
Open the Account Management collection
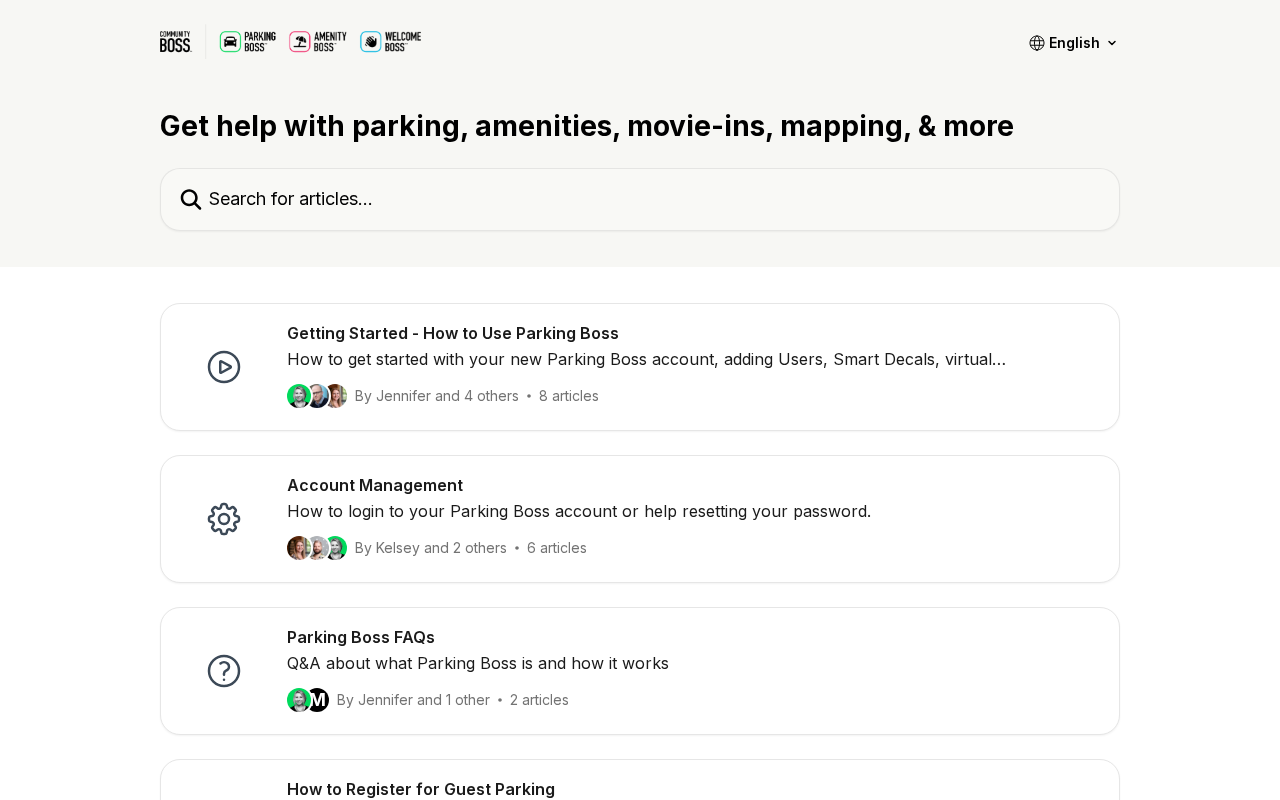point(375,486)
